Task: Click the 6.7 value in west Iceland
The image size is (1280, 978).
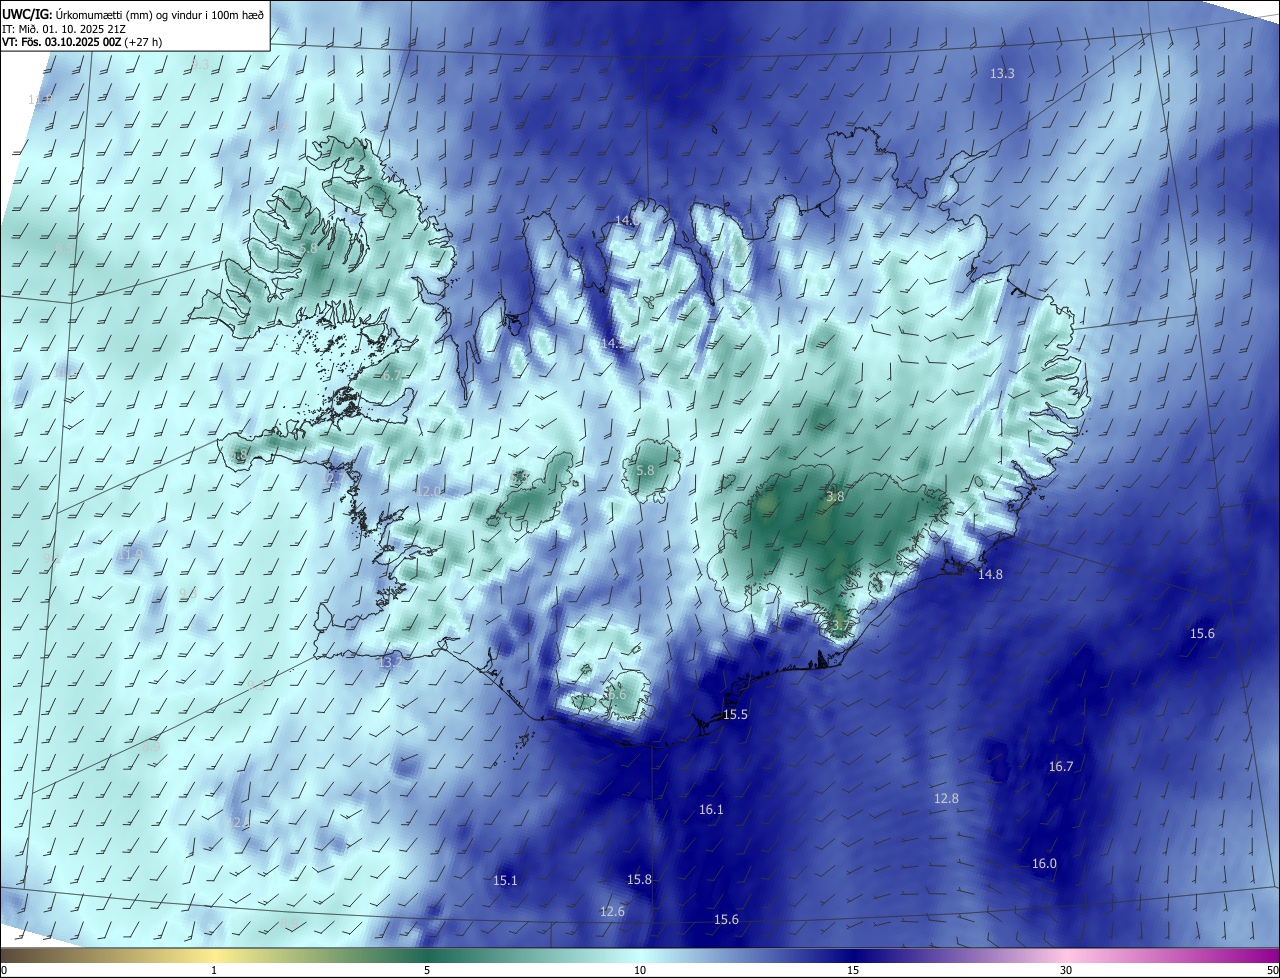Action: point(391,376)
